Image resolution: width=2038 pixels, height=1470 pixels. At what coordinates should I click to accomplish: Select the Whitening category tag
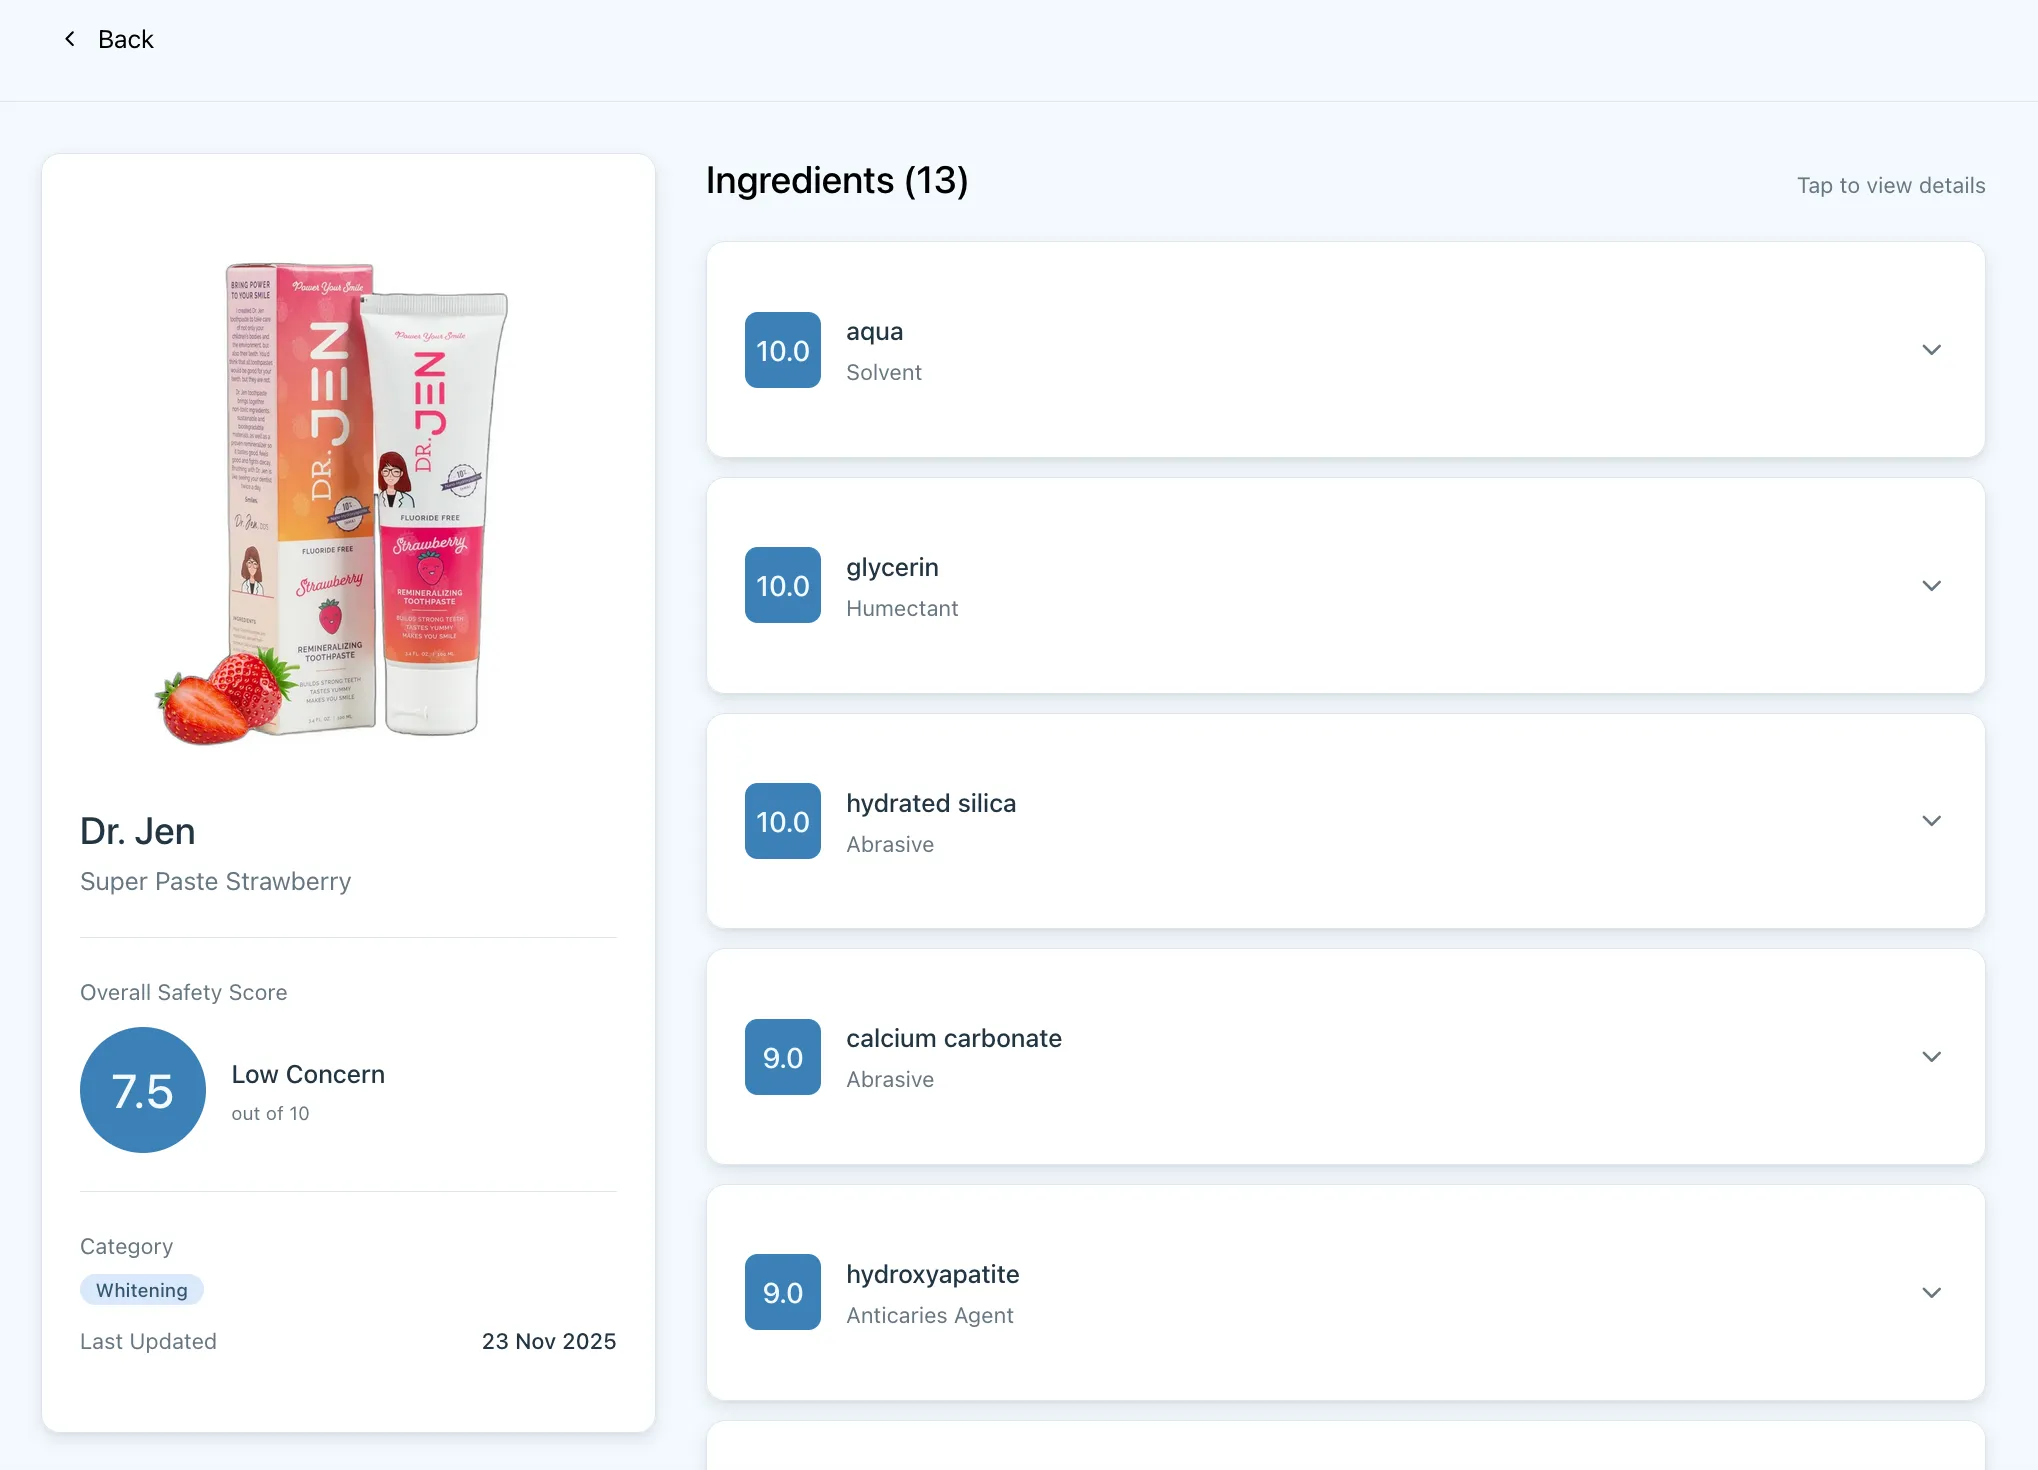pos(142,1290)
